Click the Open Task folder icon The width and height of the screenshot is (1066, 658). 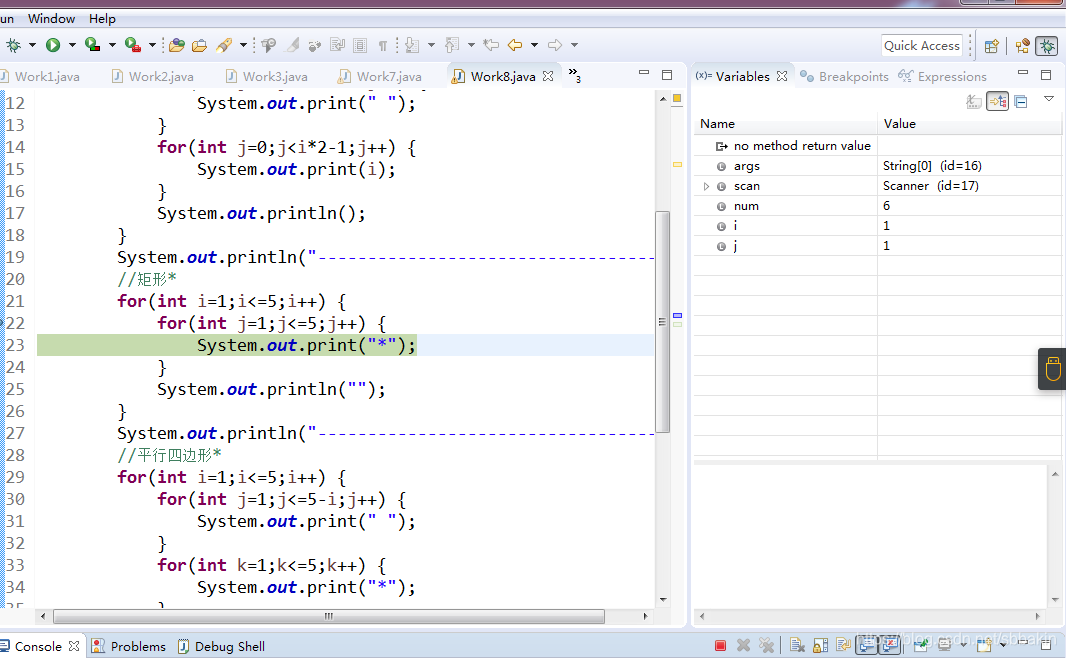point(199,46)
